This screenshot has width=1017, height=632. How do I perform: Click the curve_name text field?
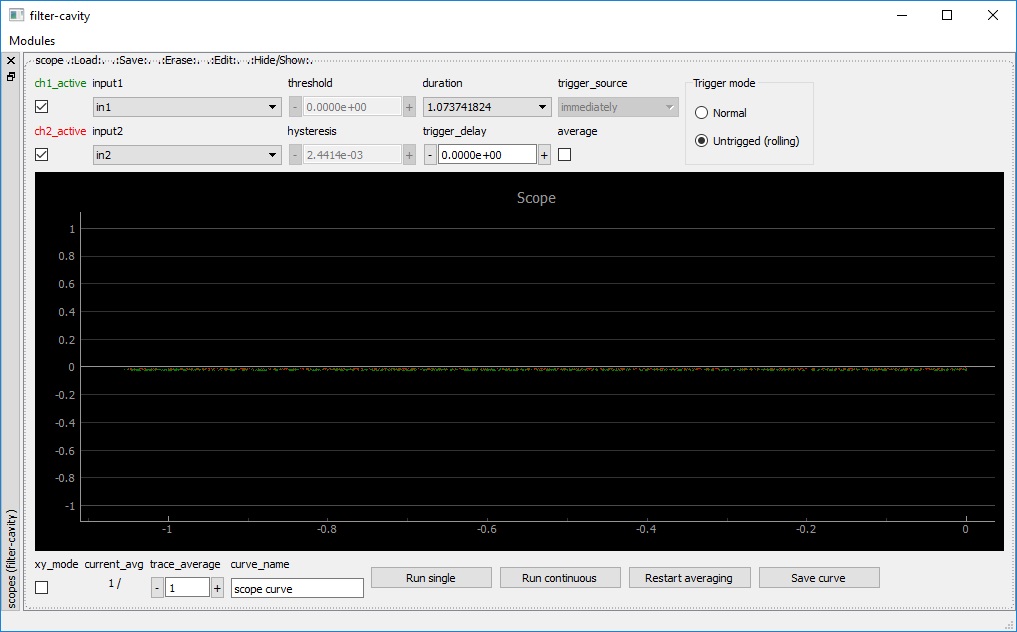(297, 589)
